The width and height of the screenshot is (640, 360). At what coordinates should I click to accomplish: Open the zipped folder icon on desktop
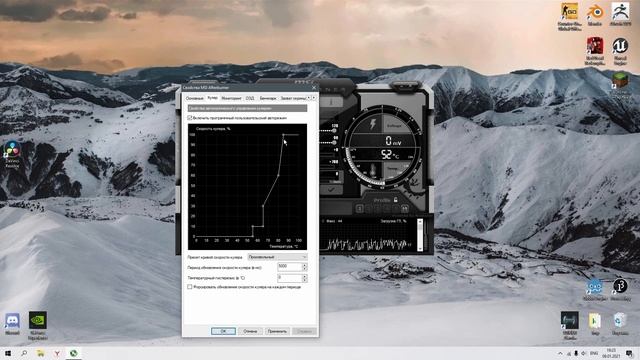coord(595,324)
